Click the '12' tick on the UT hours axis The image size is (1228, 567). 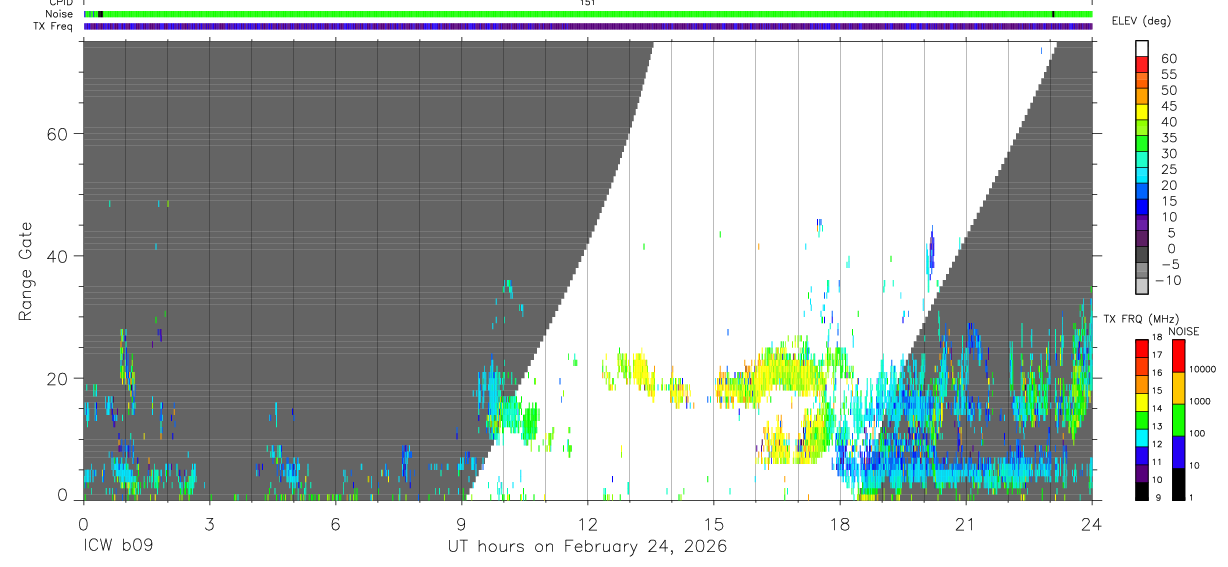[587, 524]
